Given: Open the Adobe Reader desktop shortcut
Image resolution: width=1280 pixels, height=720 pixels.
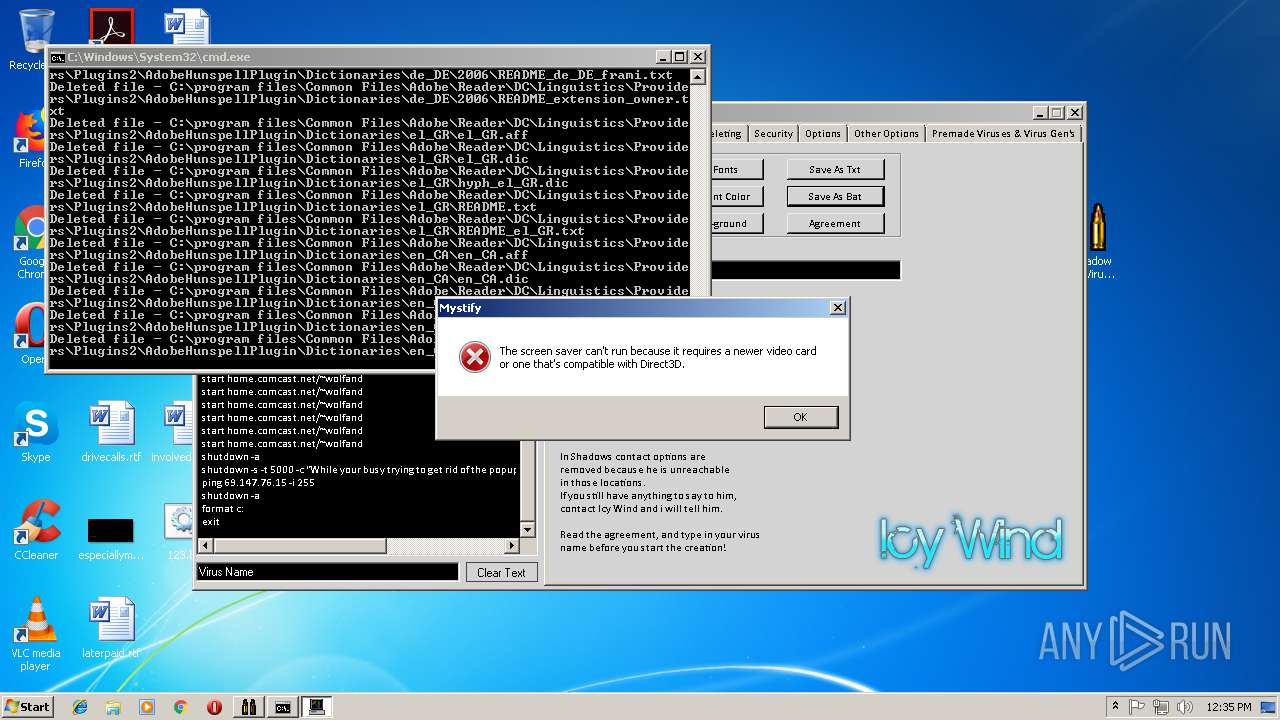Looking at the screenshot, I should click(x=111, y=27).
